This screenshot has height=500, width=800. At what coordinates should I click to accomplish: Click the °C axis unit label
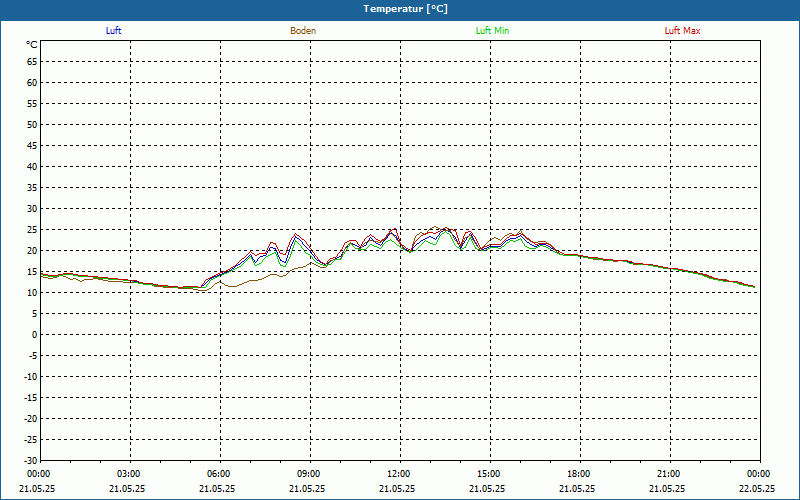(x=32, y=45)
